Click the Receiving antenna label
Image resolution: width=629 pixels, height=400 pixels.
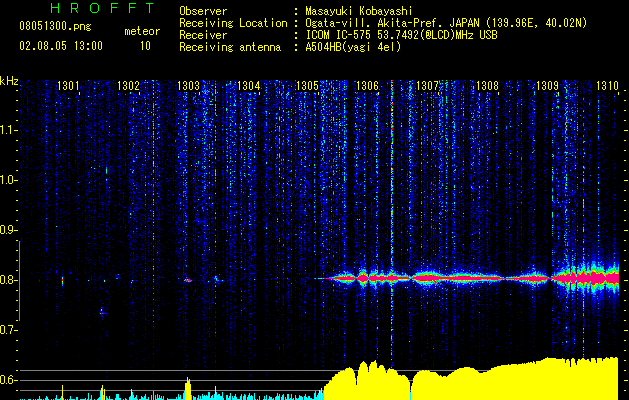coord(230,47)
